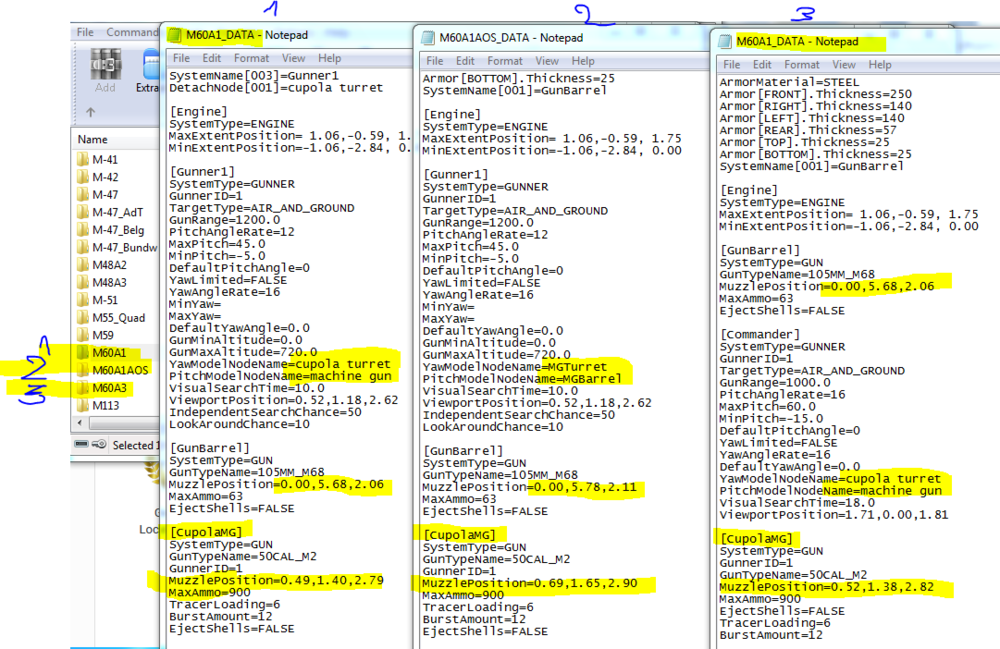Image resolution: width=1000 pixels, height=649 pixels.
Task: Click the line "ViewportPosition=1.71,0.00,1.81"
Action: click(834, 514)
